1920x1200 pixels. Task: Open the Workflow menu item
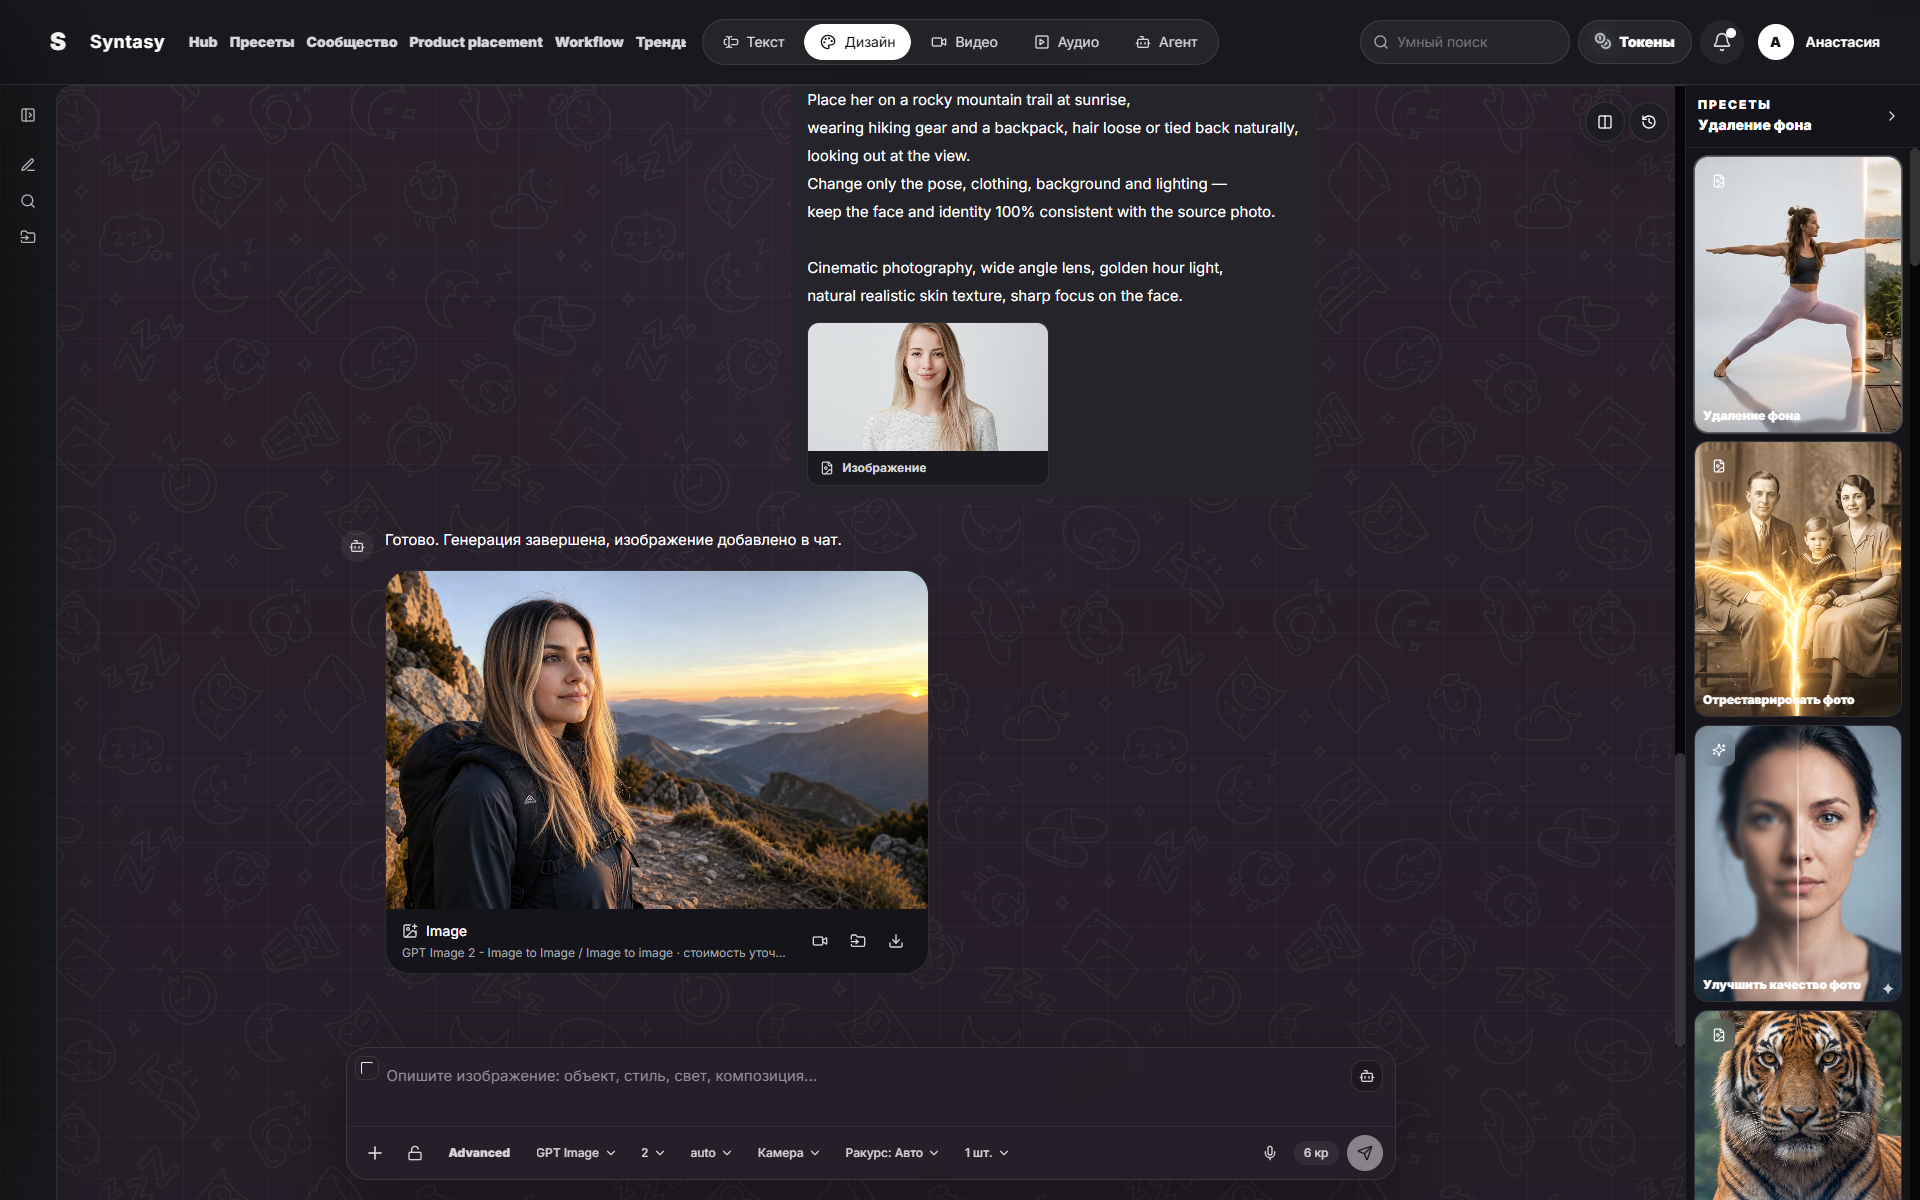pos(589,42)
